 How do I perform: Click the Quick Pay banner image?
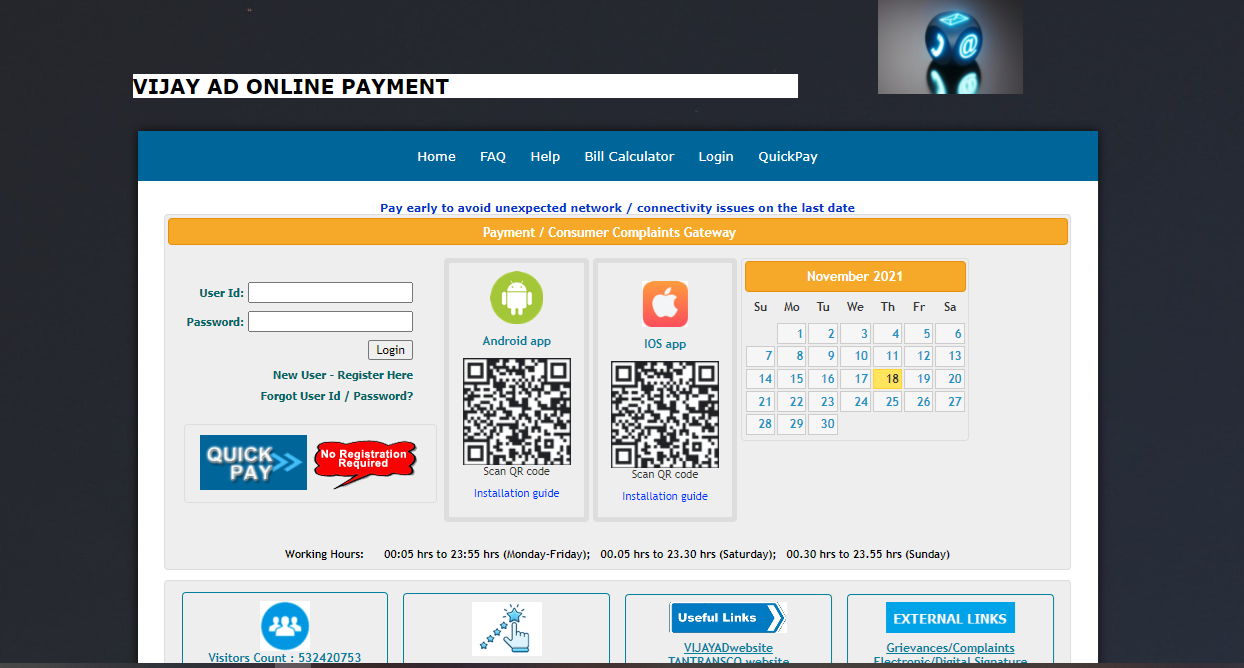[x=253, y=462]
